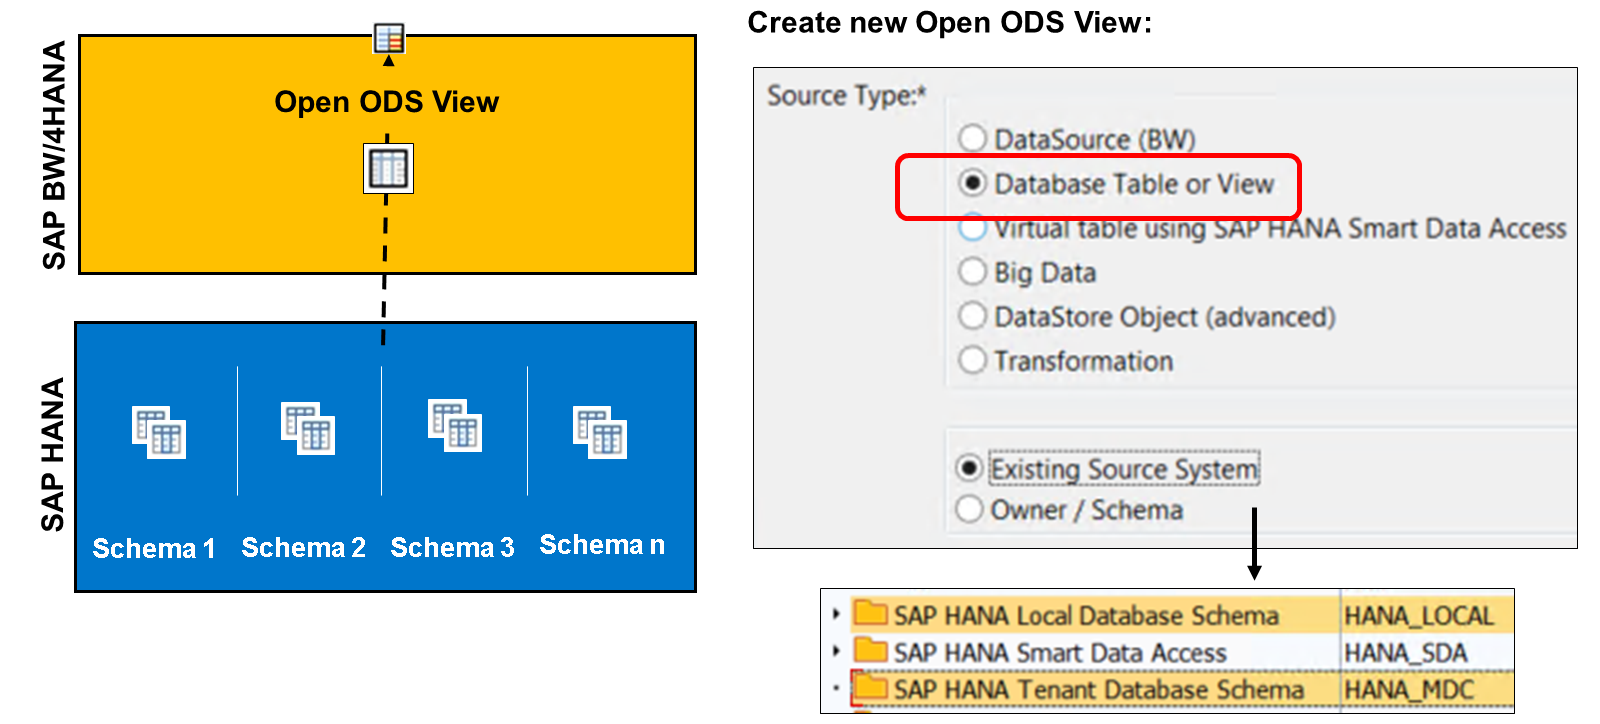Click the SAP HANA vertical label

pos(52,454)
